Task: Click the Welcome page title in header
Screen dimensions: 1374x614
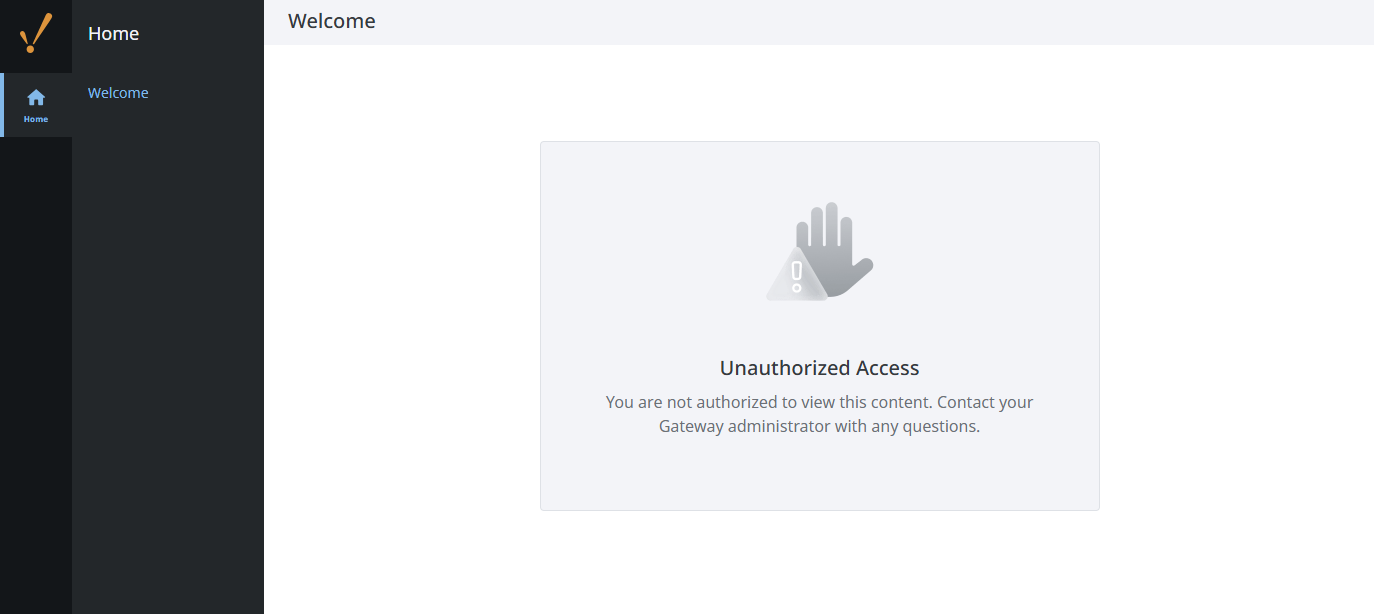Action: pos(332,21)
